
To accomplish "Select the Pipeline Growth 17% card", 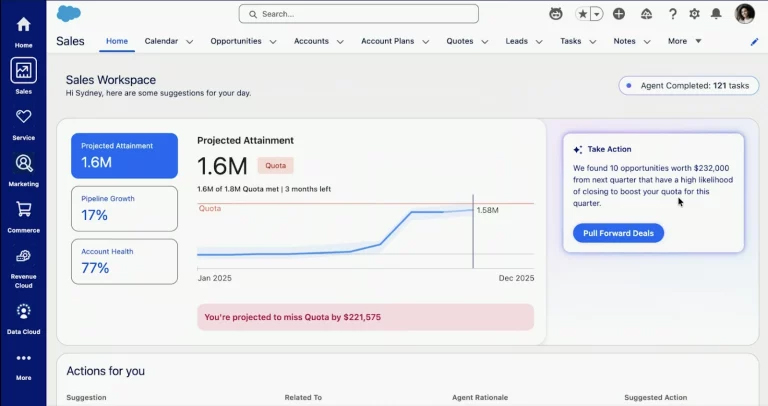I will (124, 208).
